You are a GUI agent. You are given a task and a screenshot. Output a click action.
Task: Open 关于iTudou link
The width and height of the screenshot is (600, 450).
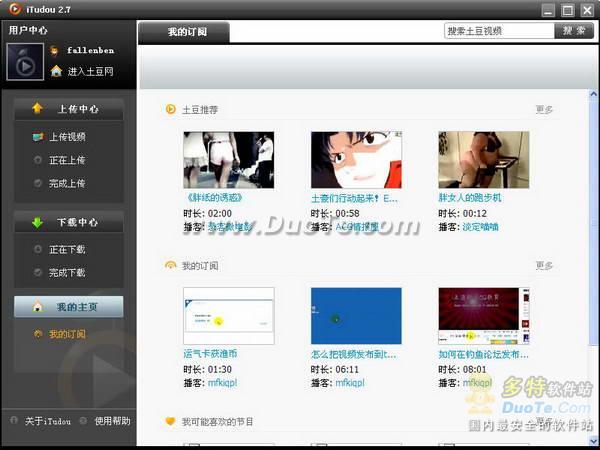pyautogui.click(x=48, y=421)
